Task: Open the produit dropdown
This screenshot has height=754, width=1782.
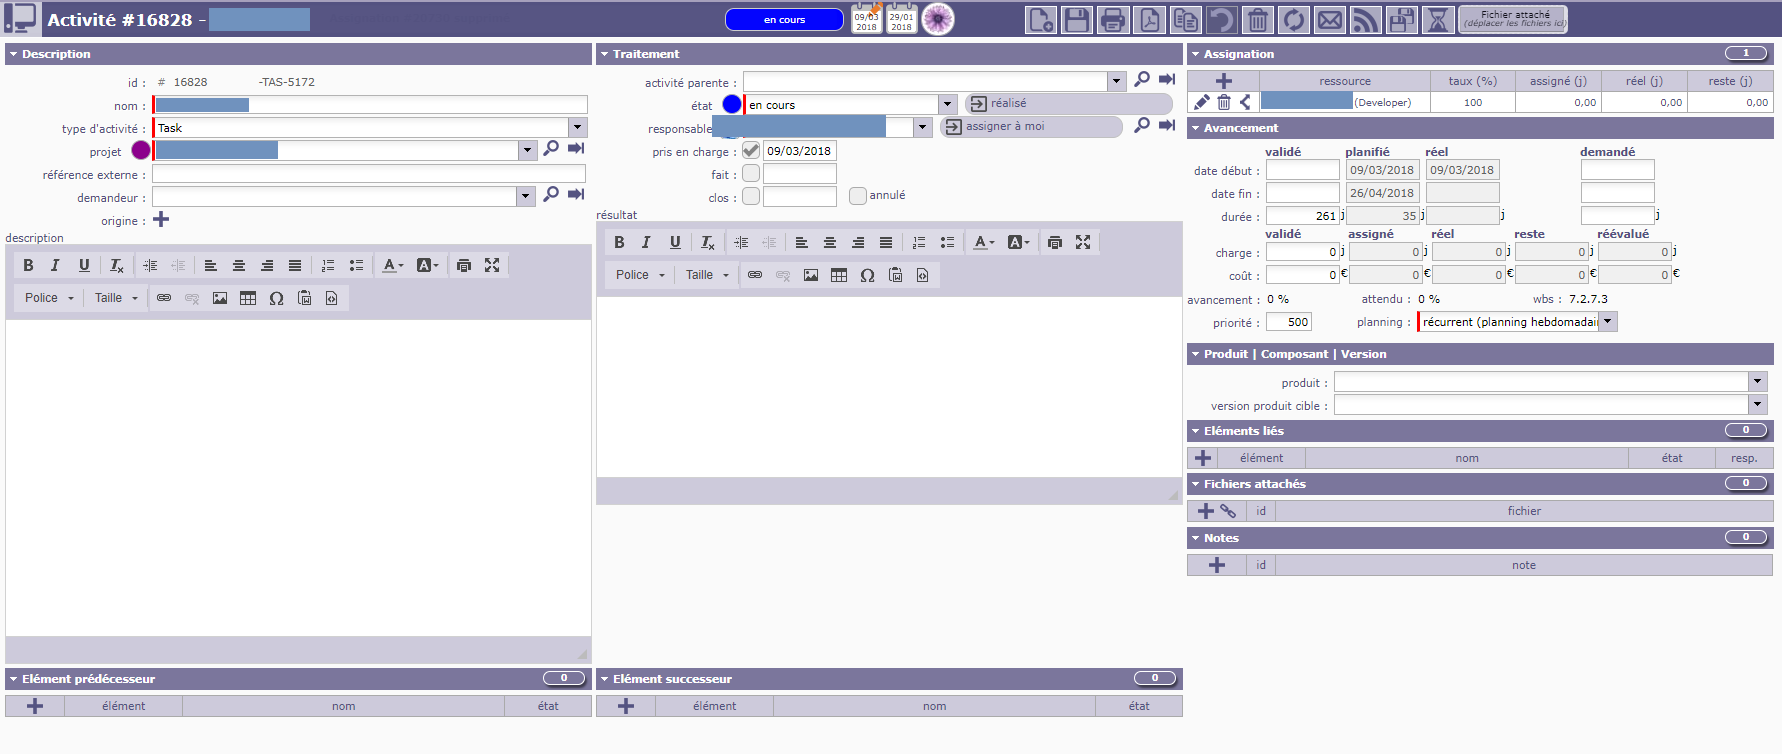Action: 1757,382
